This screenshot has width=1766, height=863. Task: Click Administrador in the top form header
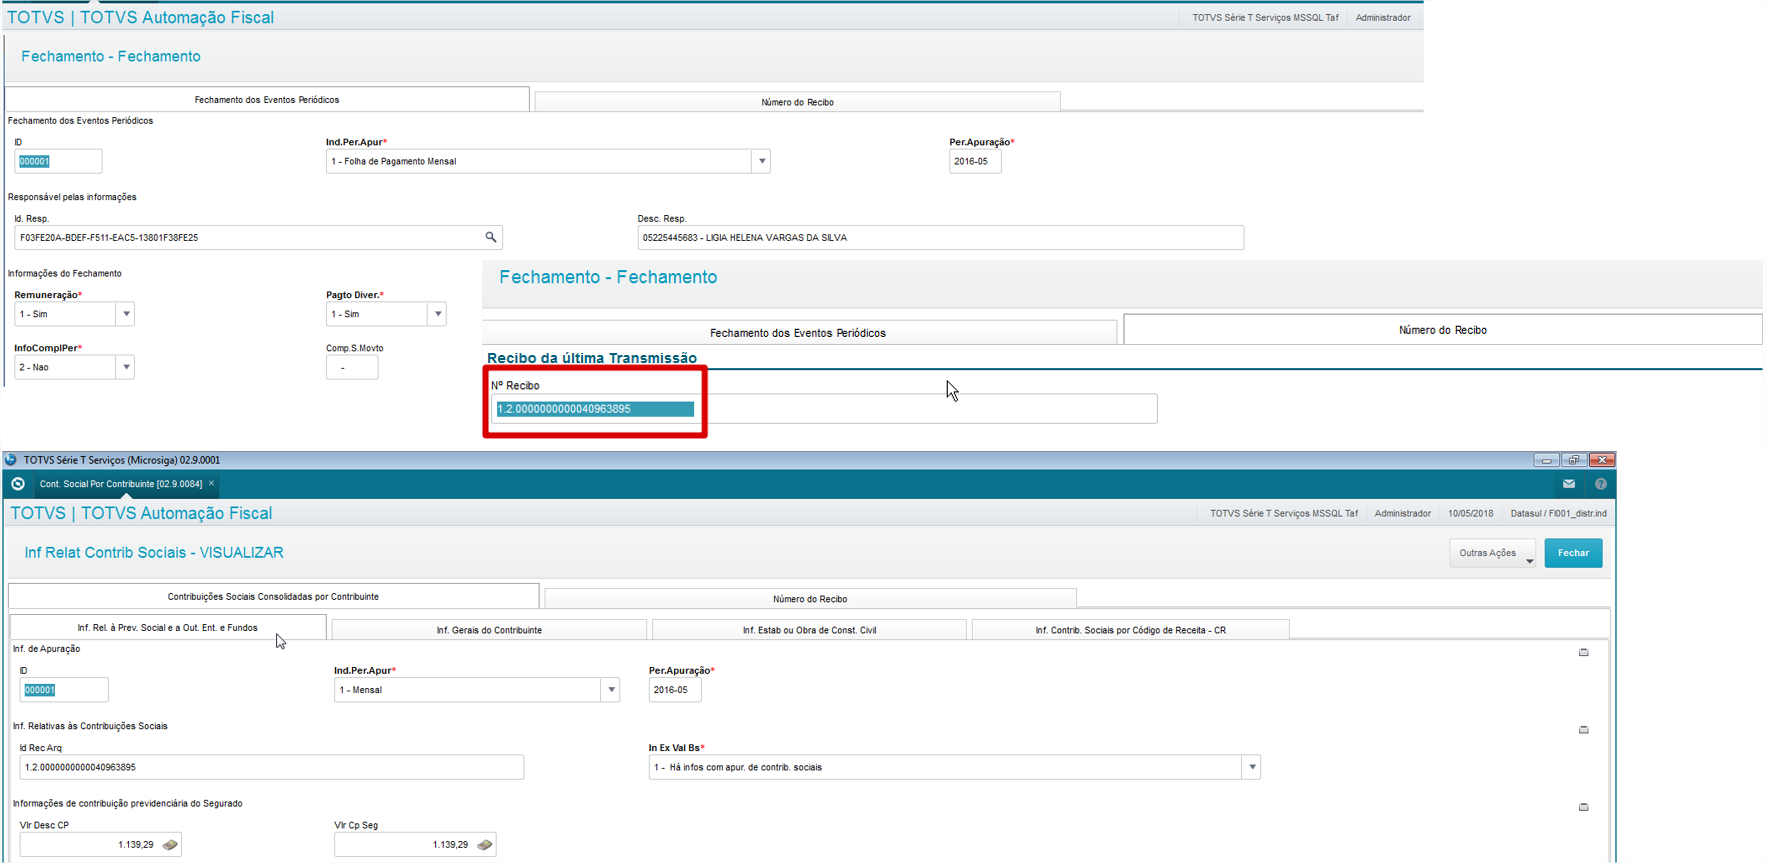coord(1383,18)
